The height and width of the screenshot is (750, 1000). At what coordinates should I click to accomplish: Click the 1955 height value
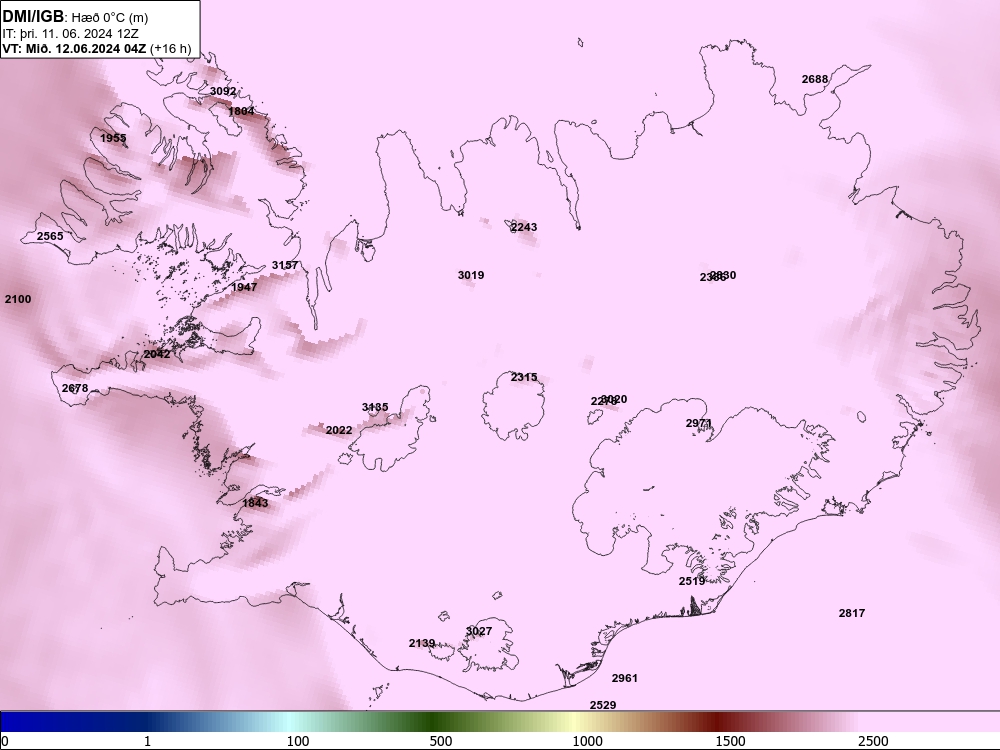(x=114, y=138)
